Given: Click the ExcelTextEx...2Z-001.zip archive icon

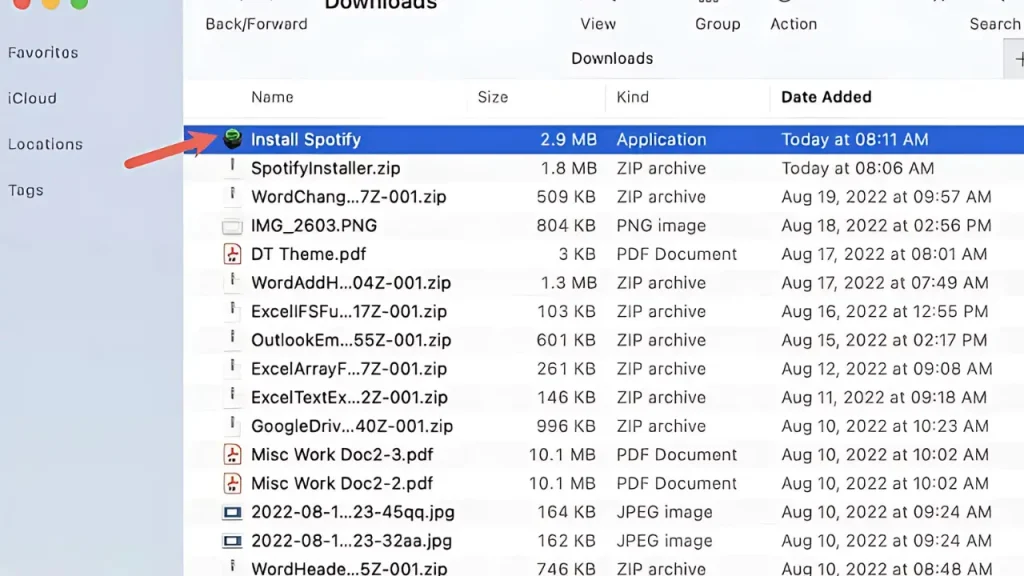Looking at the screenshot, I should point(232,397).
